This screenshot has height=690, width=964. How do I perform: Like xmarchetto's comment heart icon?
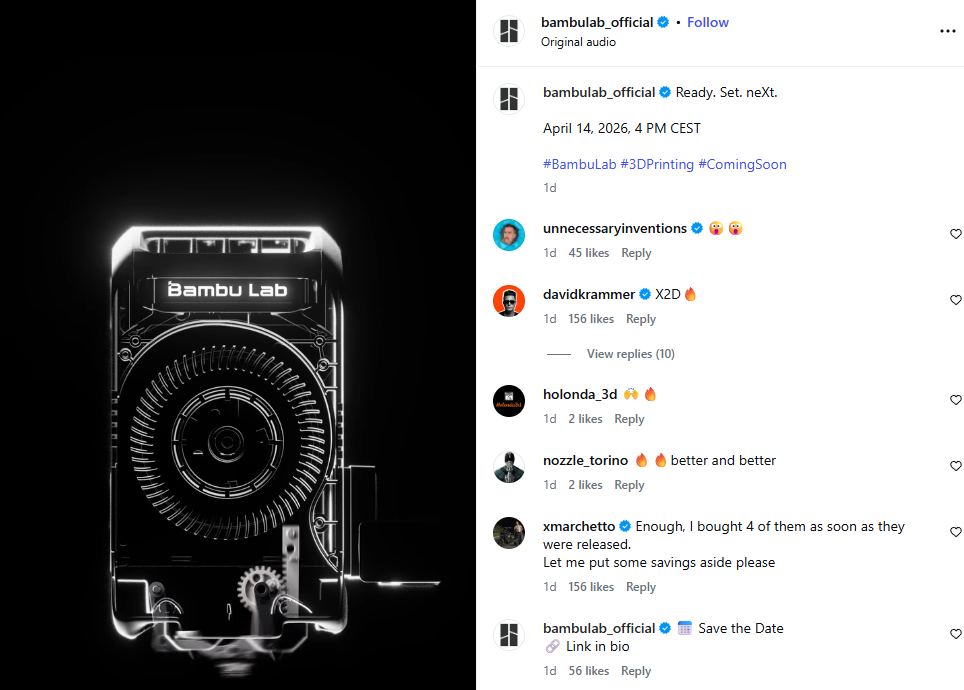(x=955, y=532)
